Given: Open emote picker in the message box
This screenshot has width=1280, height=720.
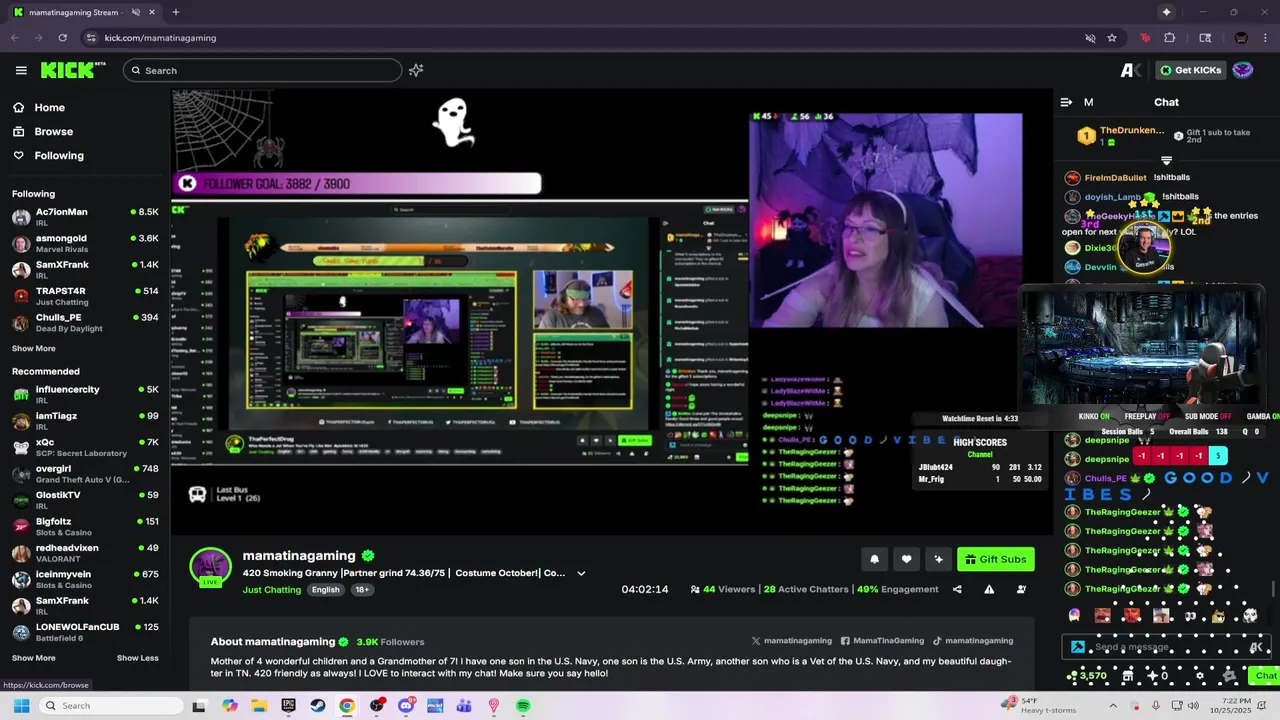Looking at the screenshot, I should pyautogui.click(x=1256, y=647).
